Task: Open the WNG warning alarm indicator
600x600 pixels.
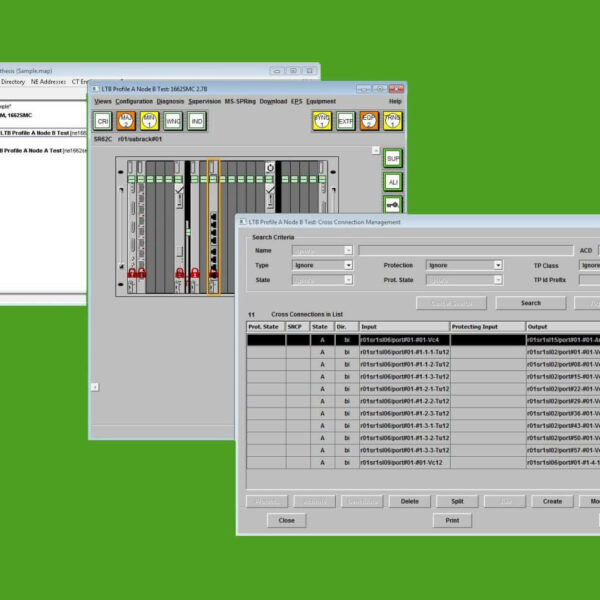Action: pyautogui.click(x=173, y=121)
